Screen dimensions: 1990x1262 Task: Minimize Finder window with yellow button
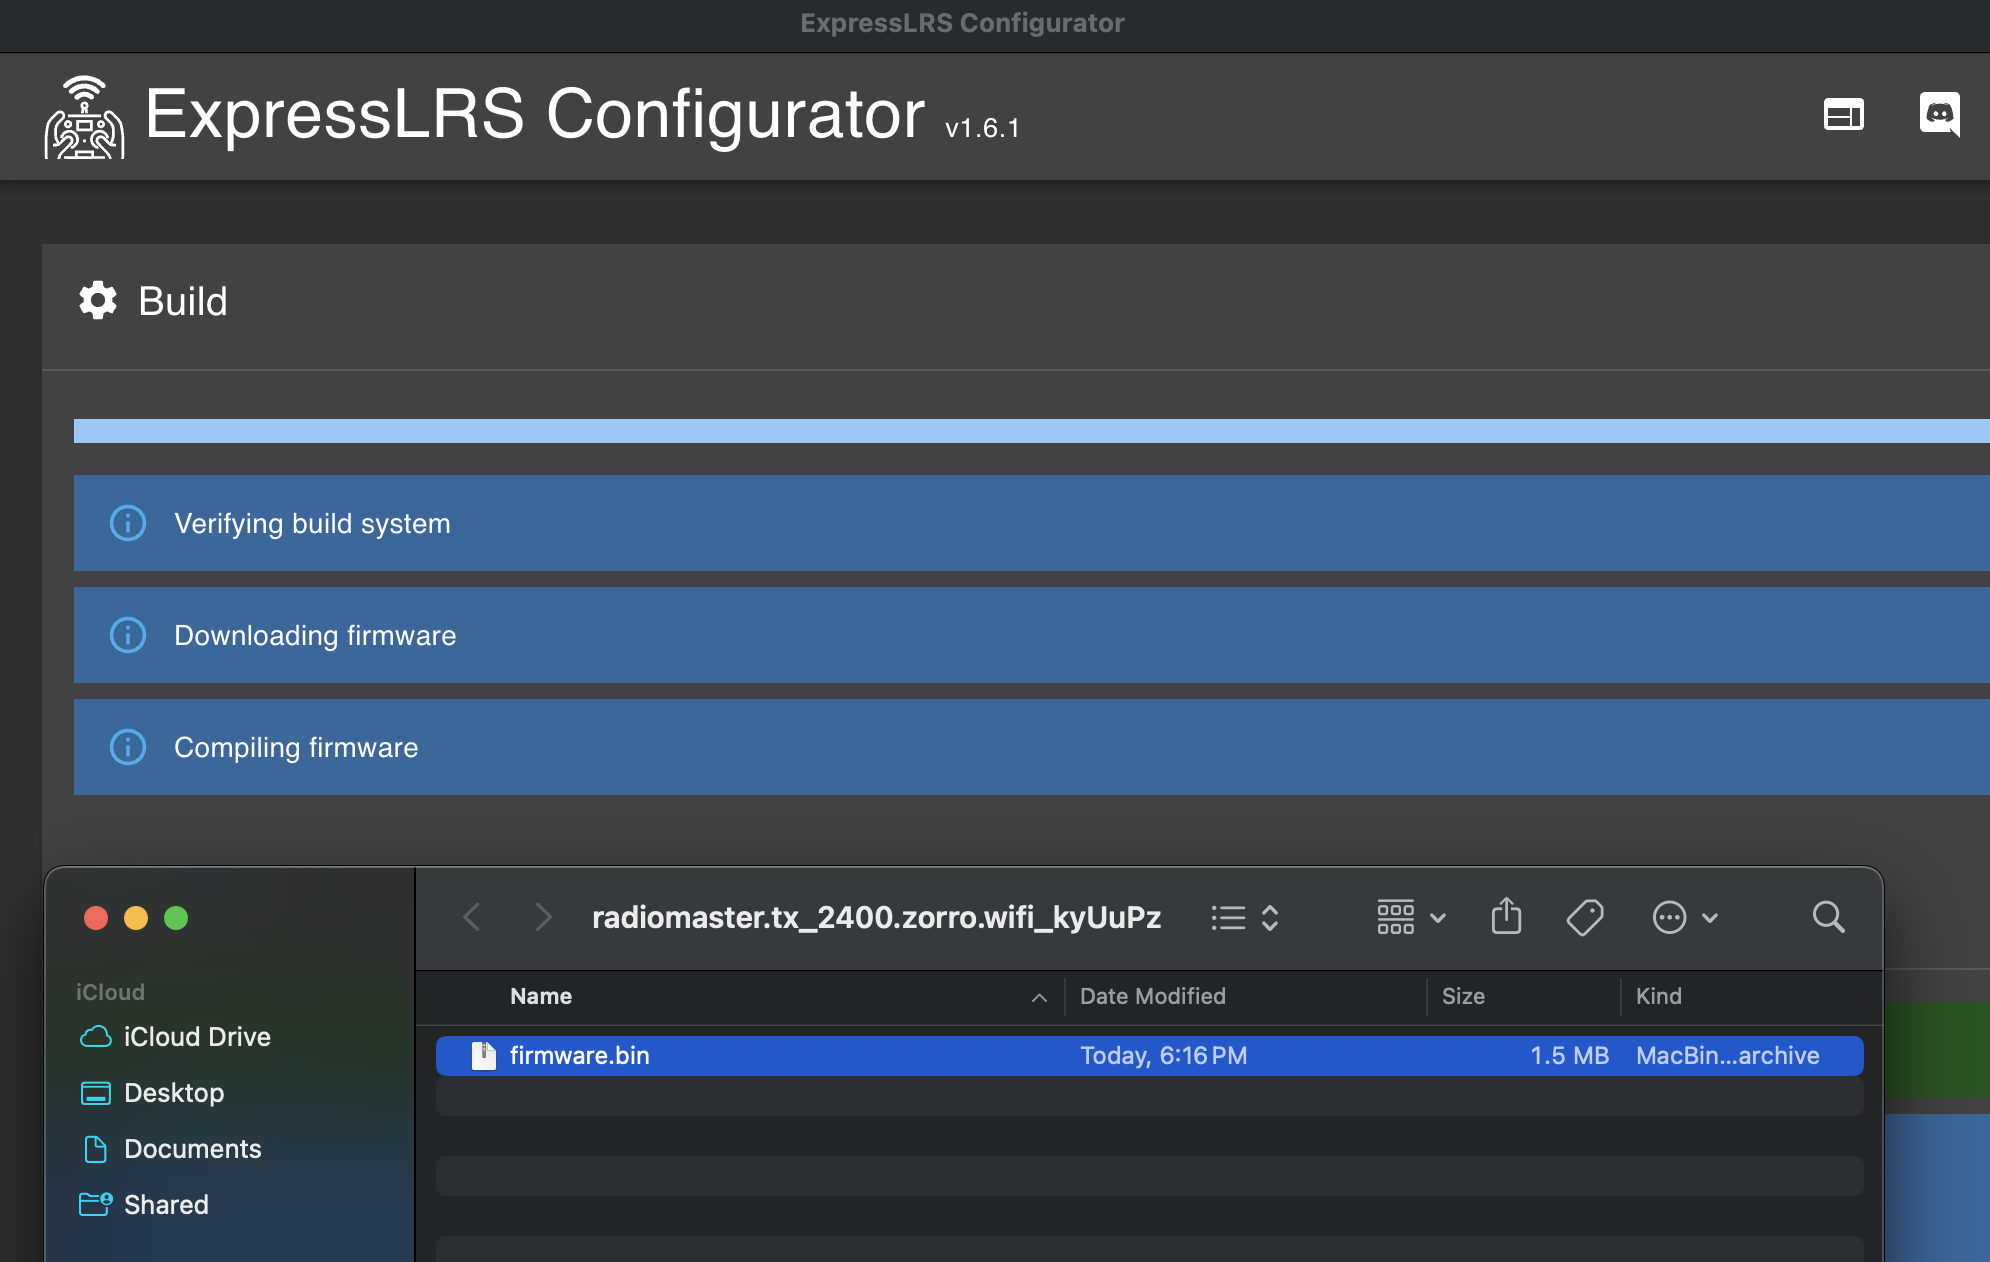click(136, 918)
